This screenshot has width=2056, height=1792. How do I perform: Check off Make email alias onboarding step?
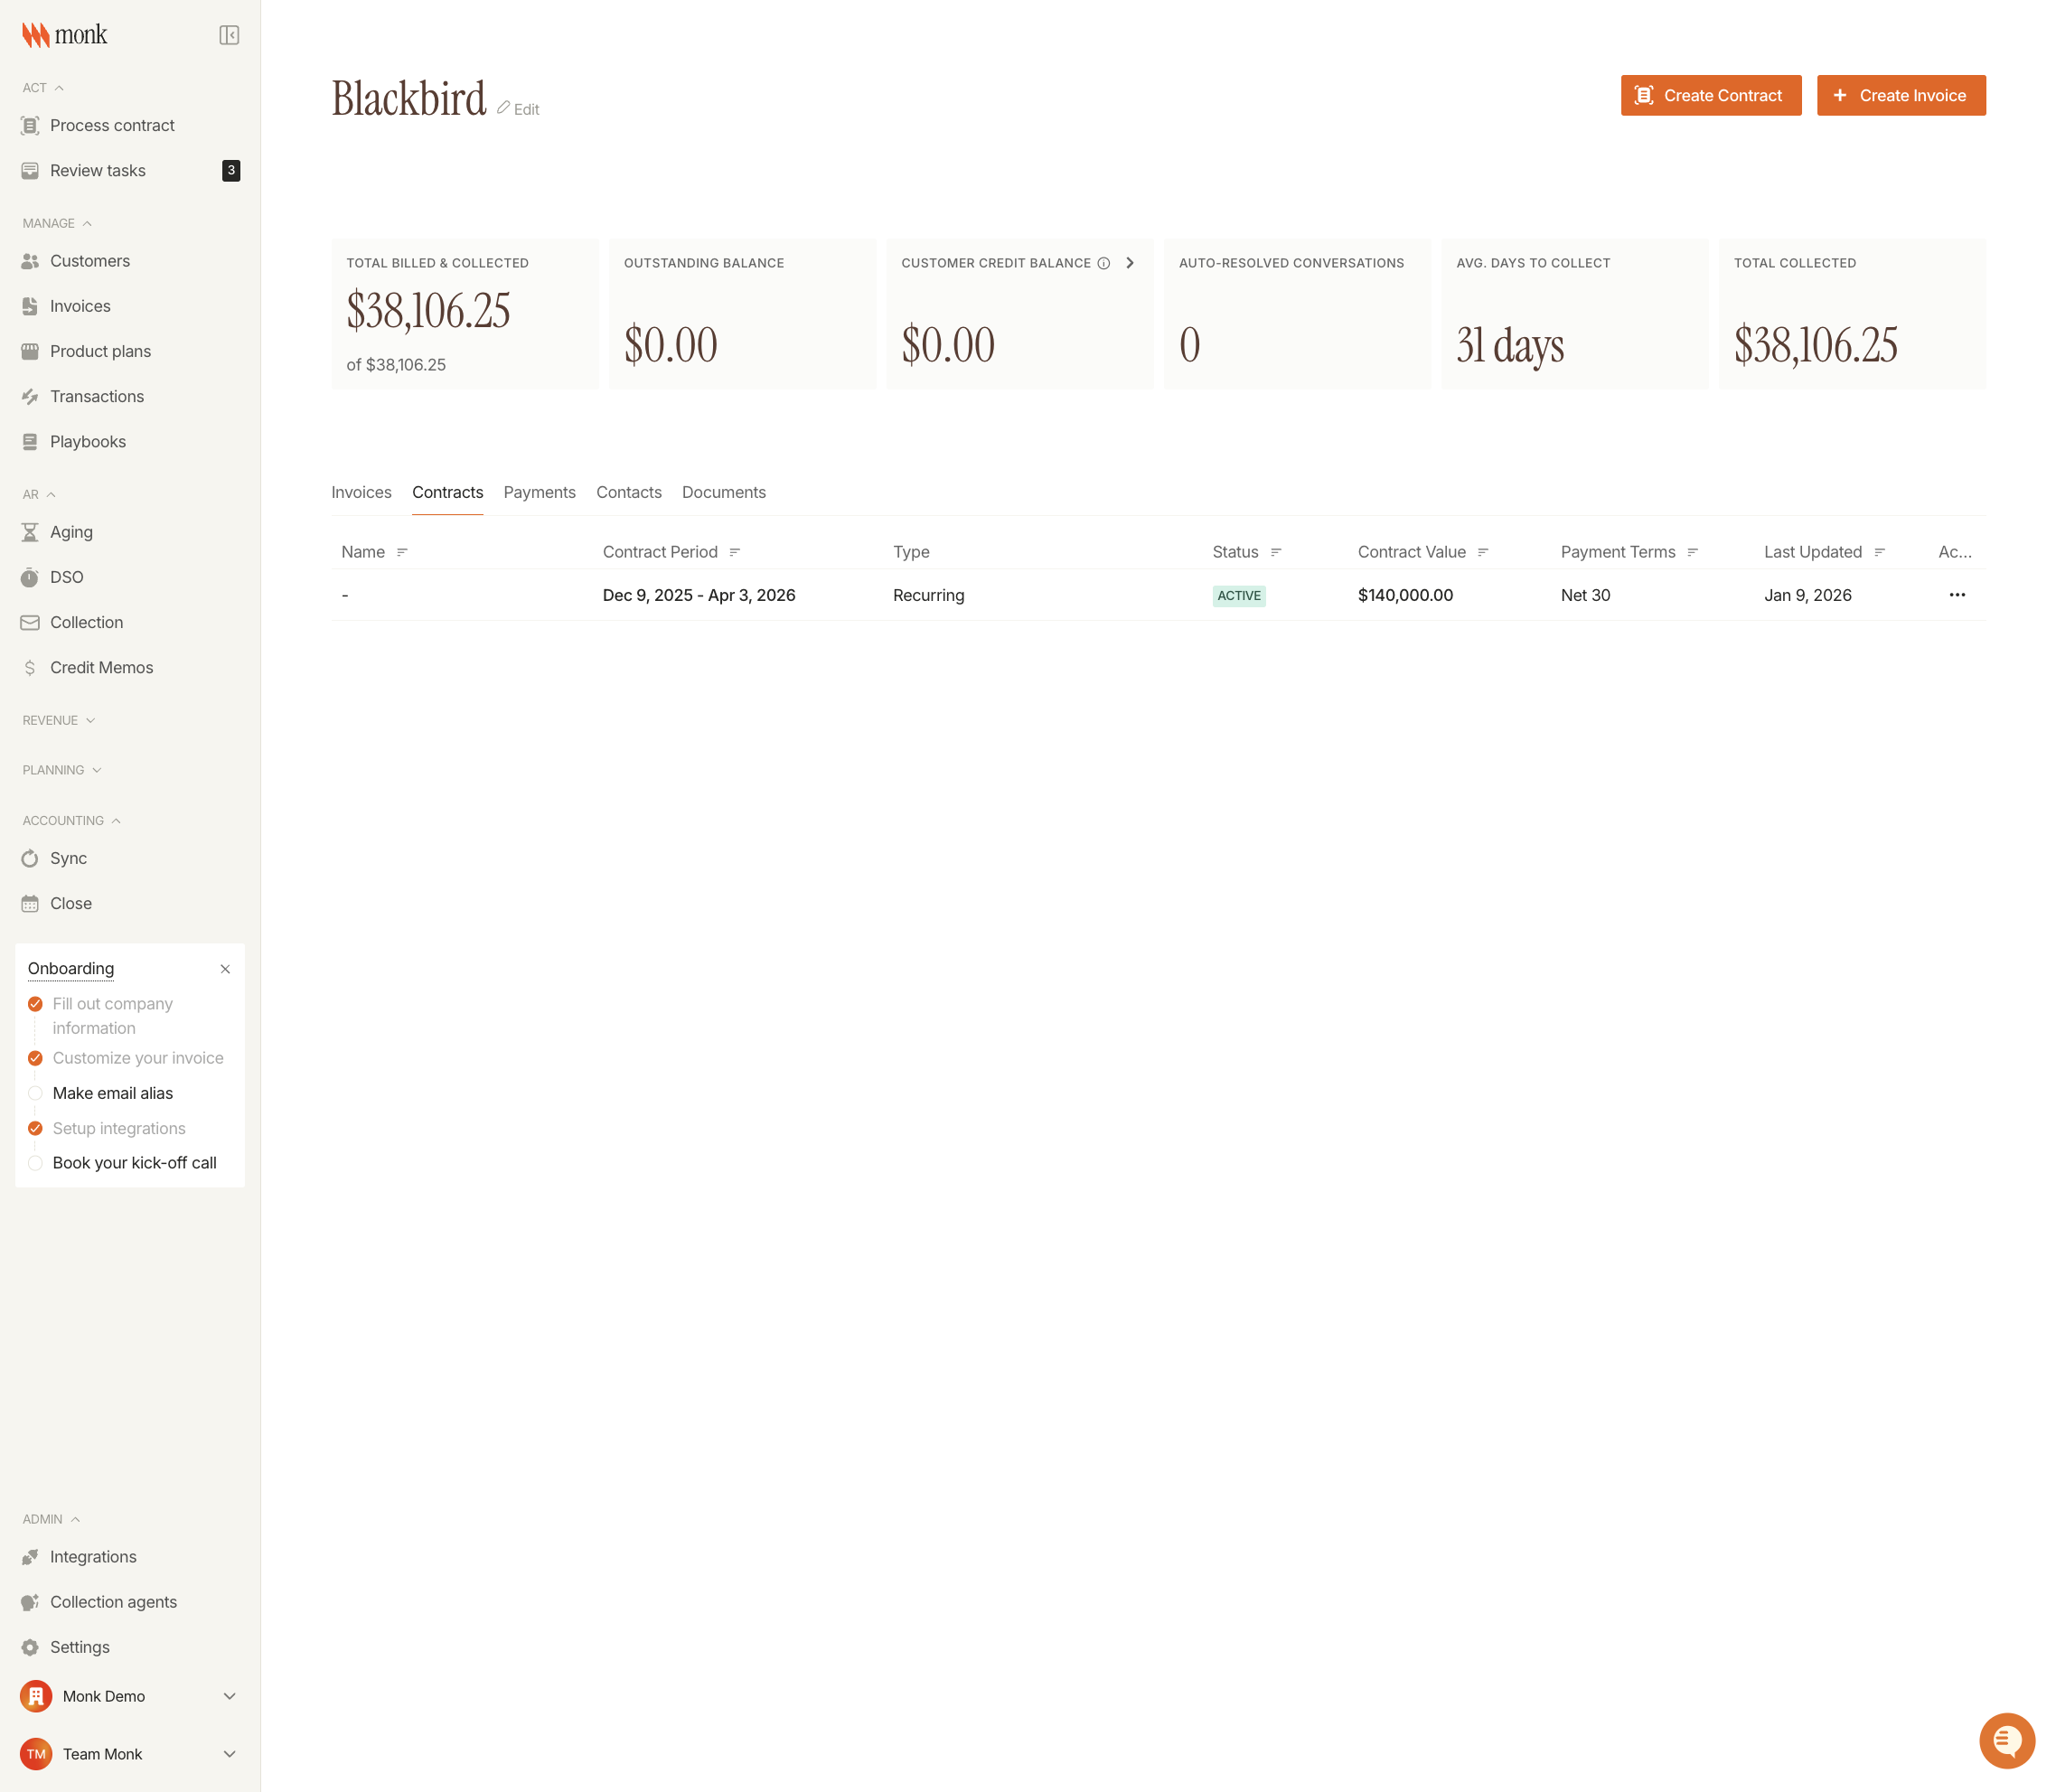pos(36,1093)
